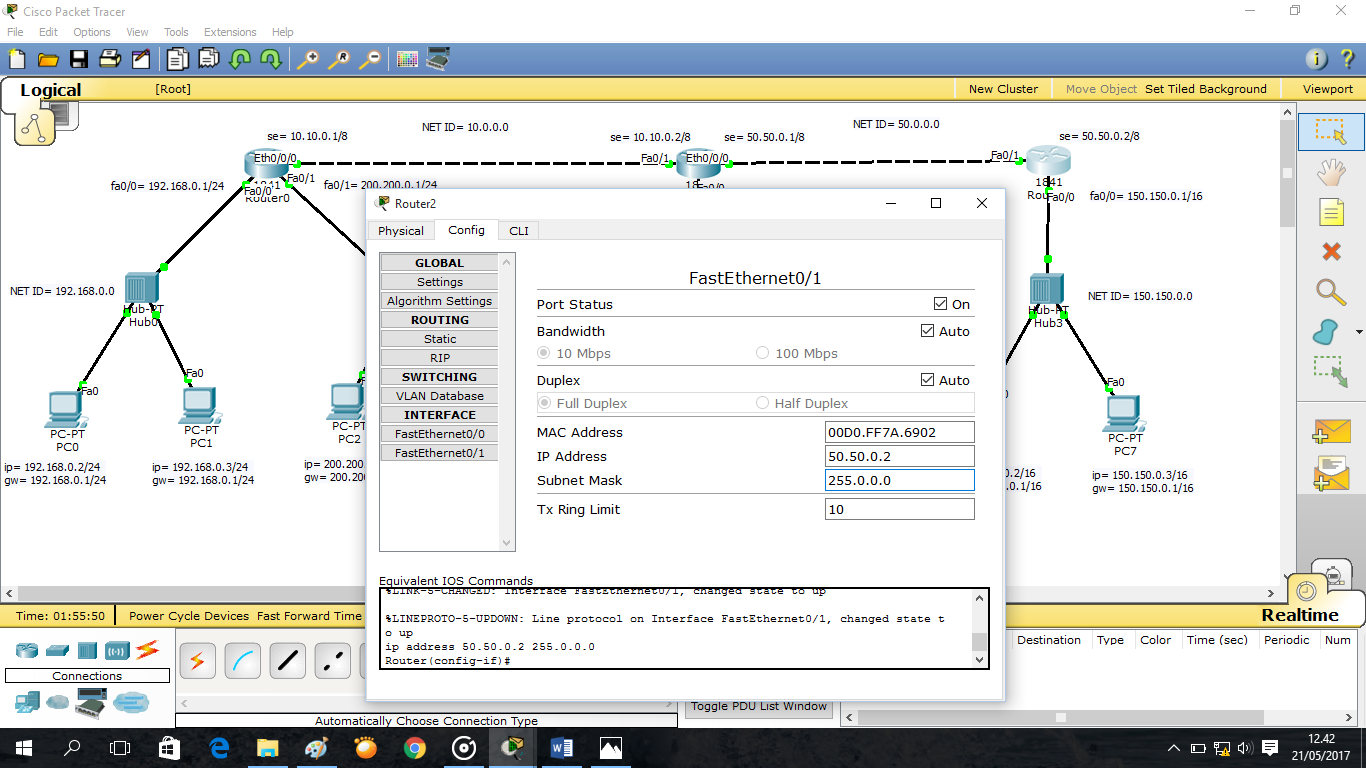The height and width of the screenshot is (768, 1366).
Task: Pick the red X Delete tool
Action: tap(1330, 252)
